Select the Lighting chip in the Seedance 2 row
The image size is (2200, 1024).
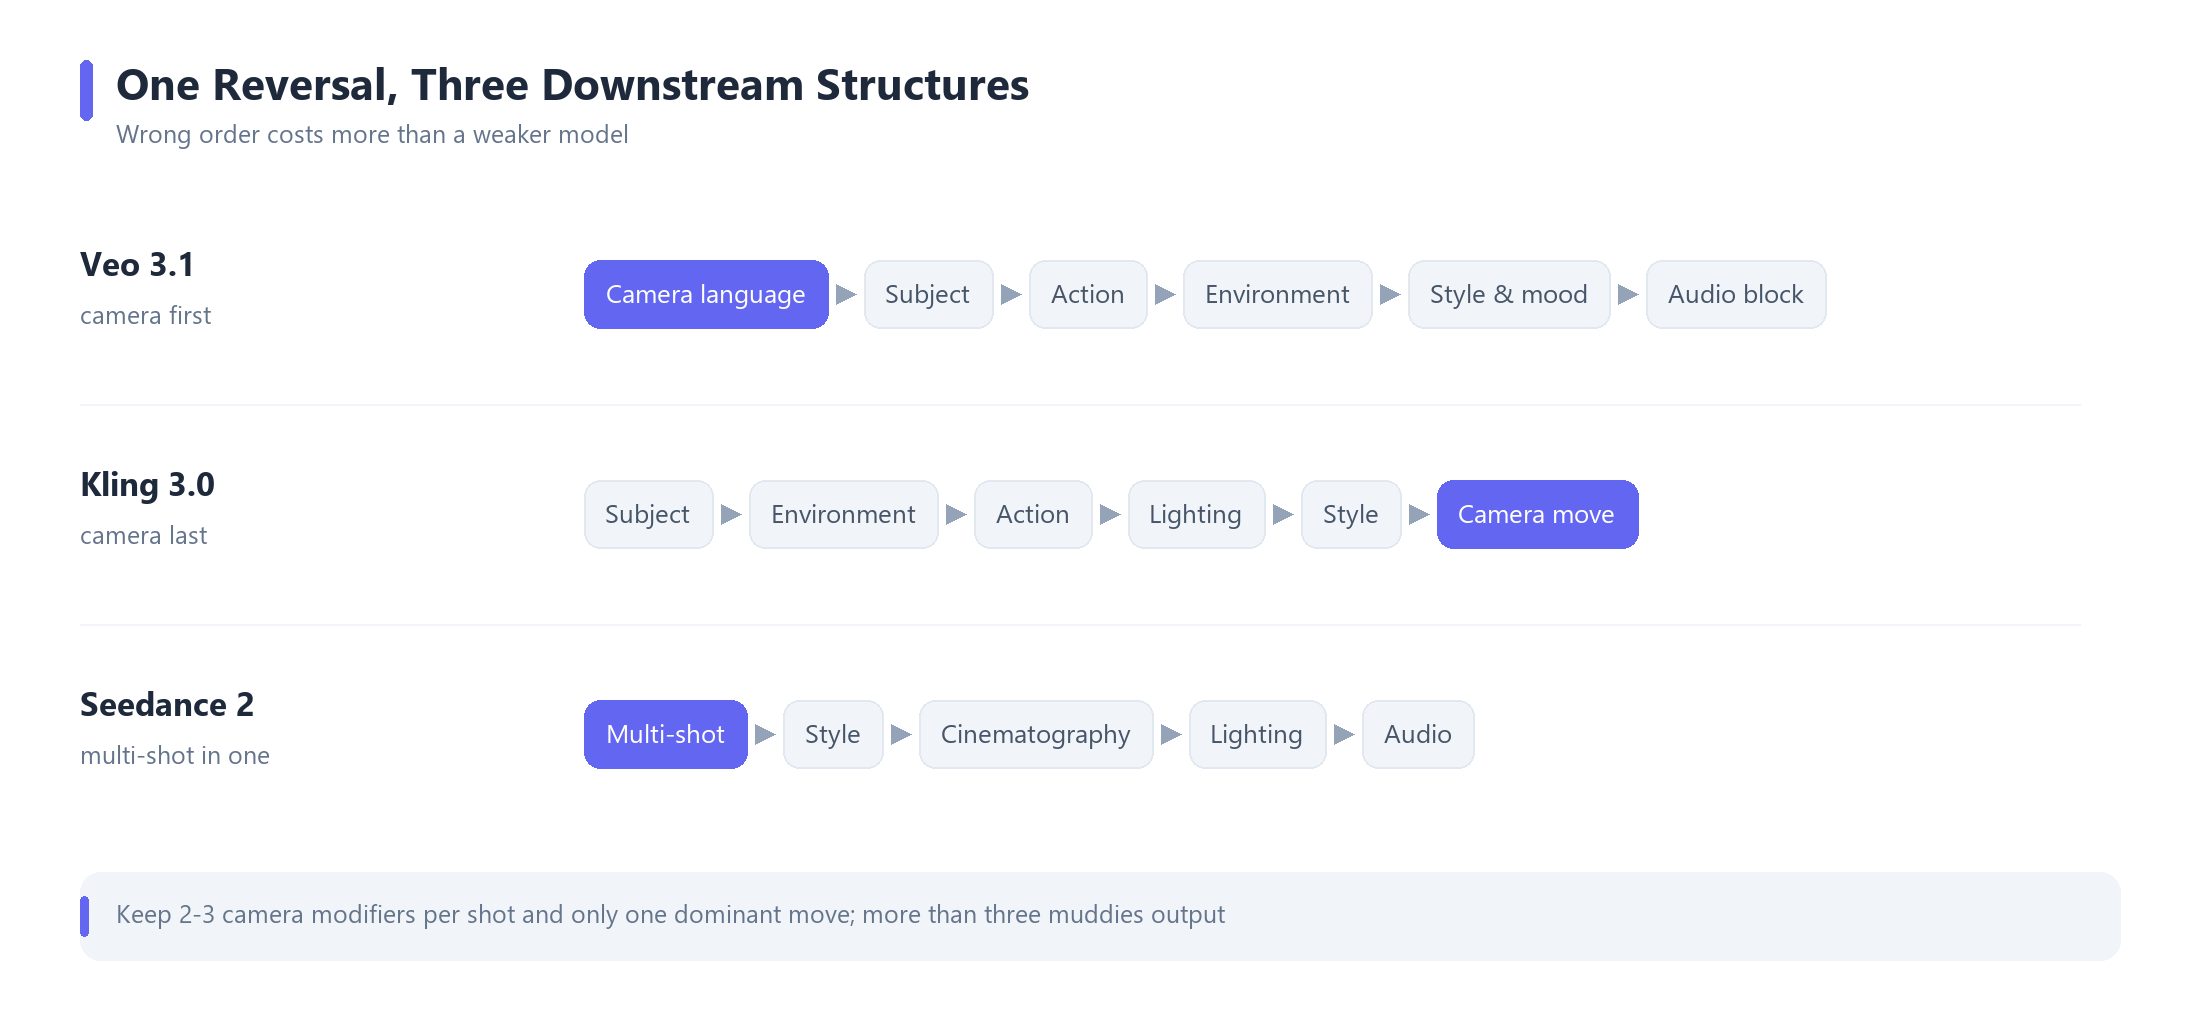click(1257, 734)
